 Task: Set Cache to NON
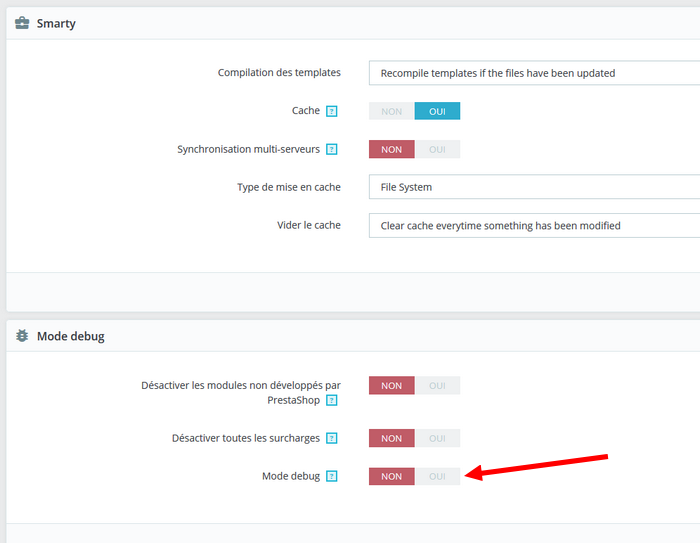[x=392, y=111]
